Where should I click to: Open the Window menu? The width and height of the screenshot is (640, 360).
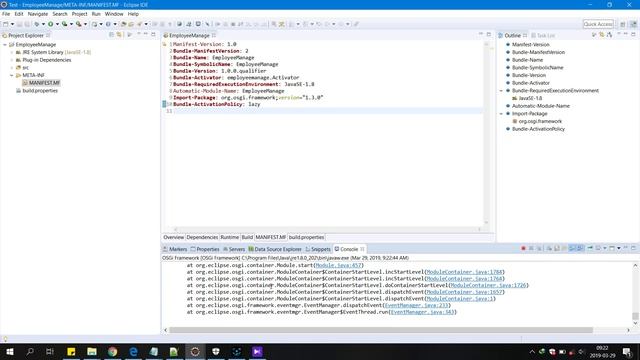(x=114, y=14)
